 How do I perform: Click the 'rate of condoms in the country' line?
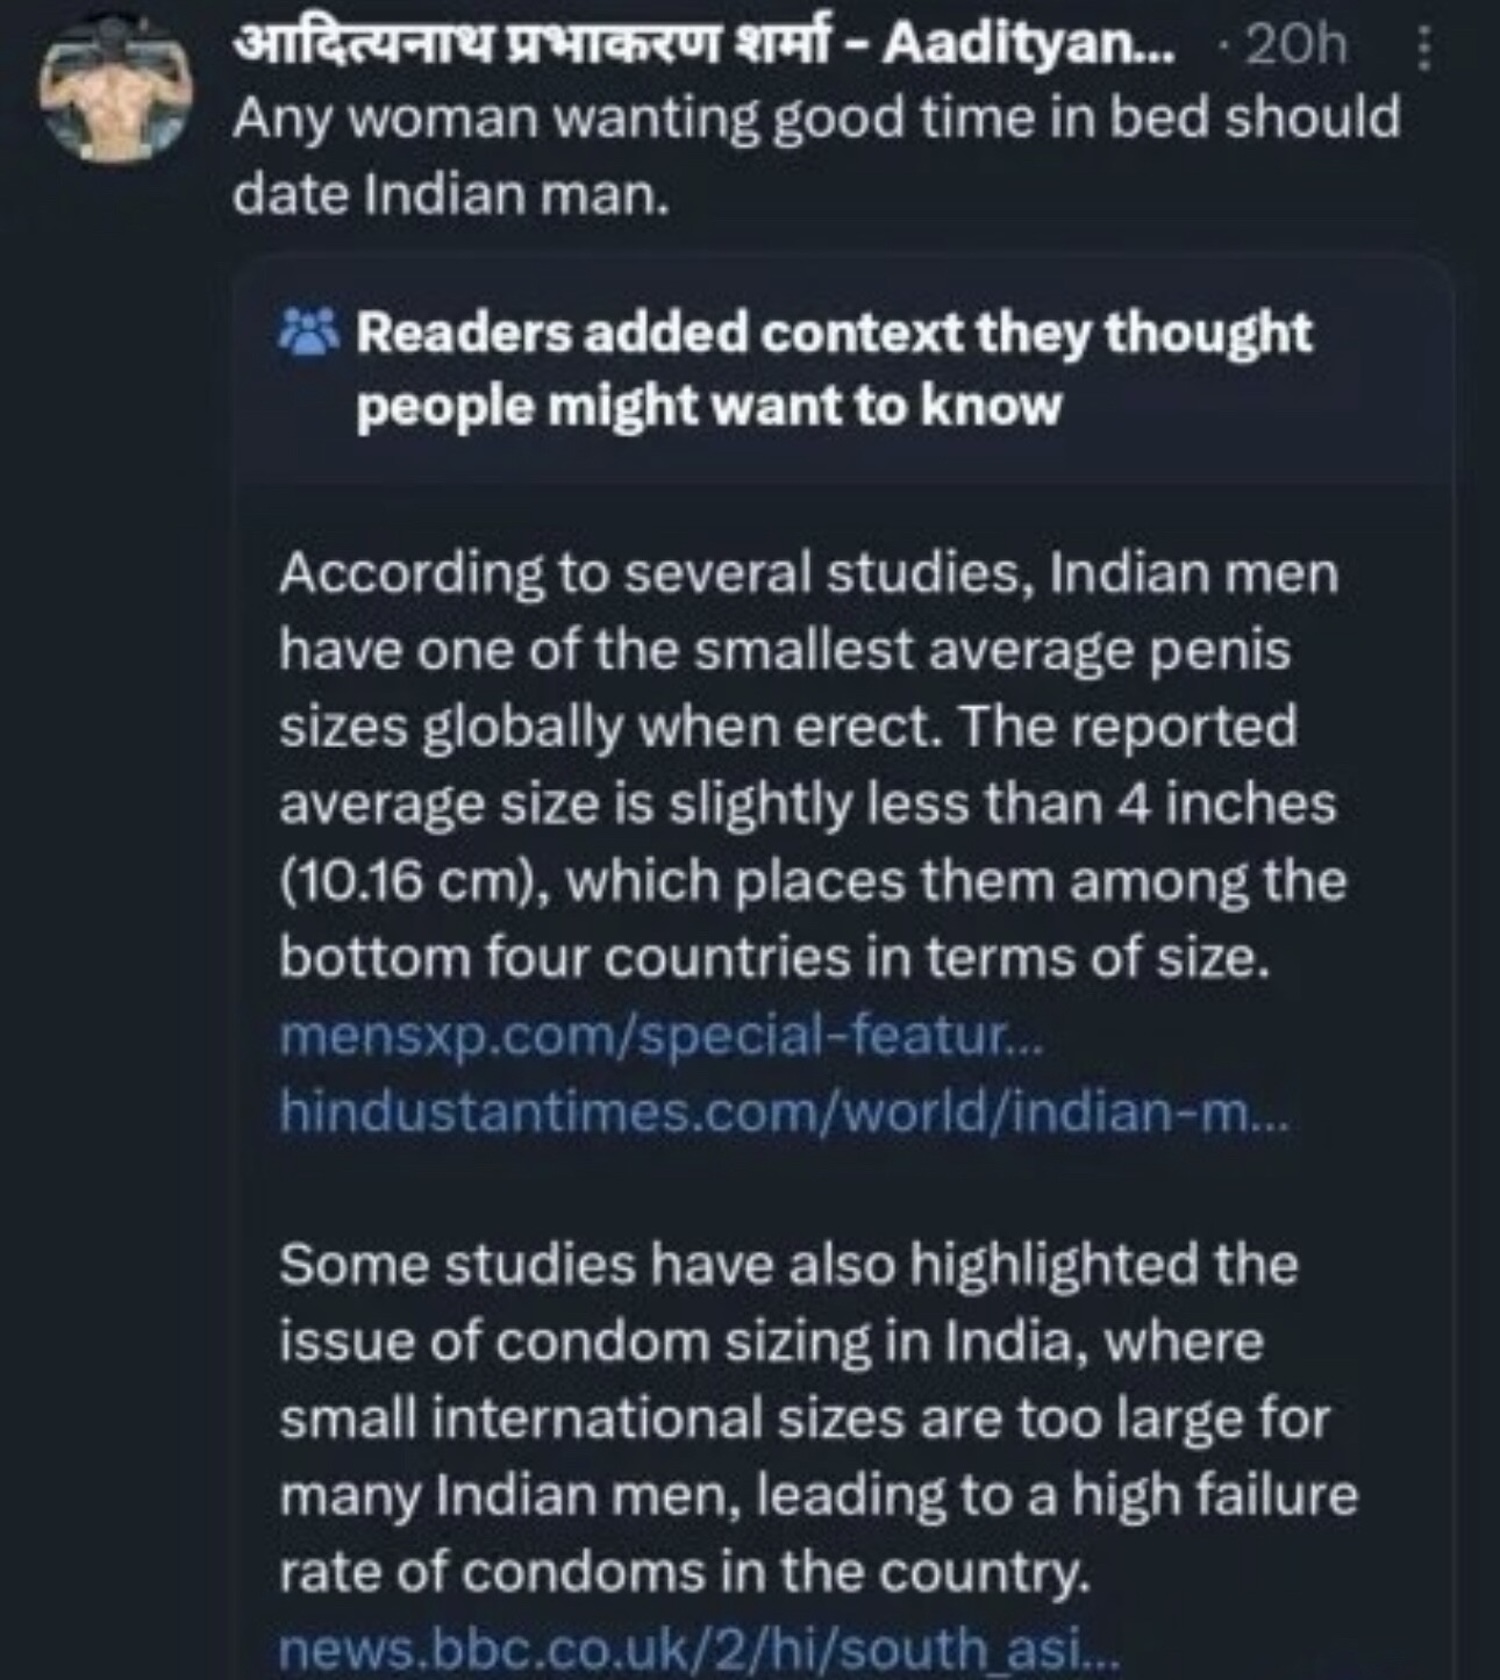click(683, 1571)
